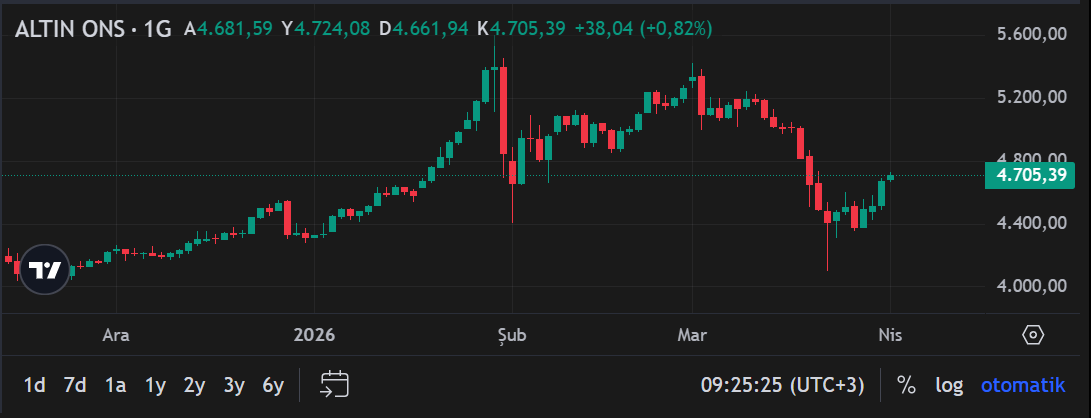Click the 5.600,00 price axis label
1091x418 pixels.
1033,34
